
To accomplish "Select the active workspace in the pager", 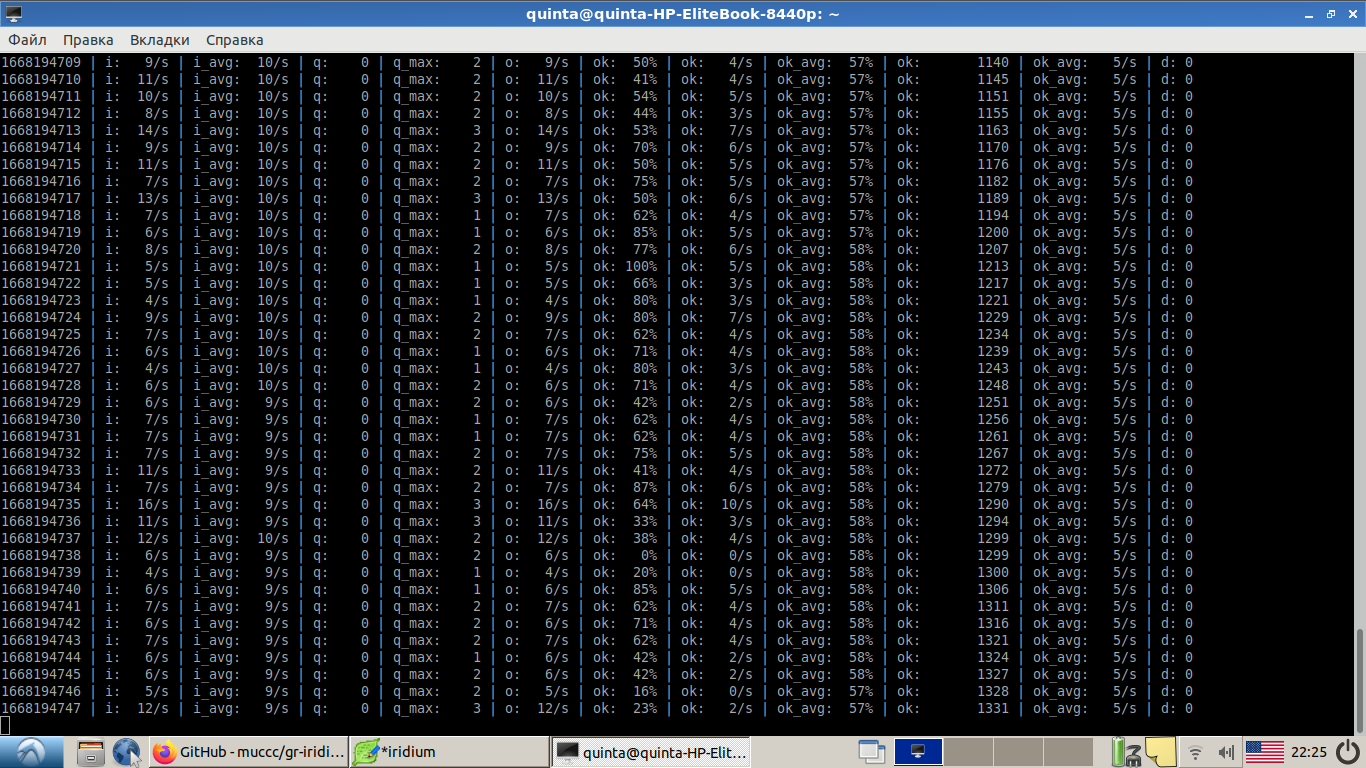I will [917, 752].
